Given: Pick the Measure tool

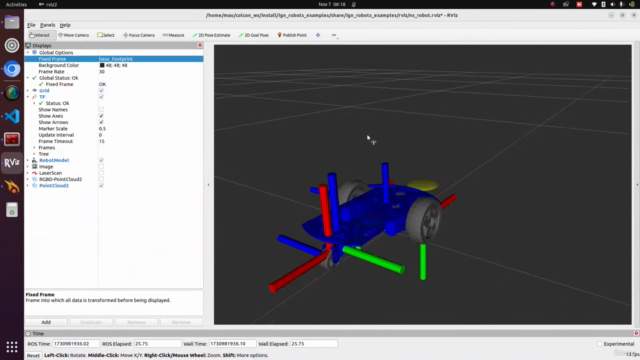Looking at the screenshot, I should [x=173, y=35].
